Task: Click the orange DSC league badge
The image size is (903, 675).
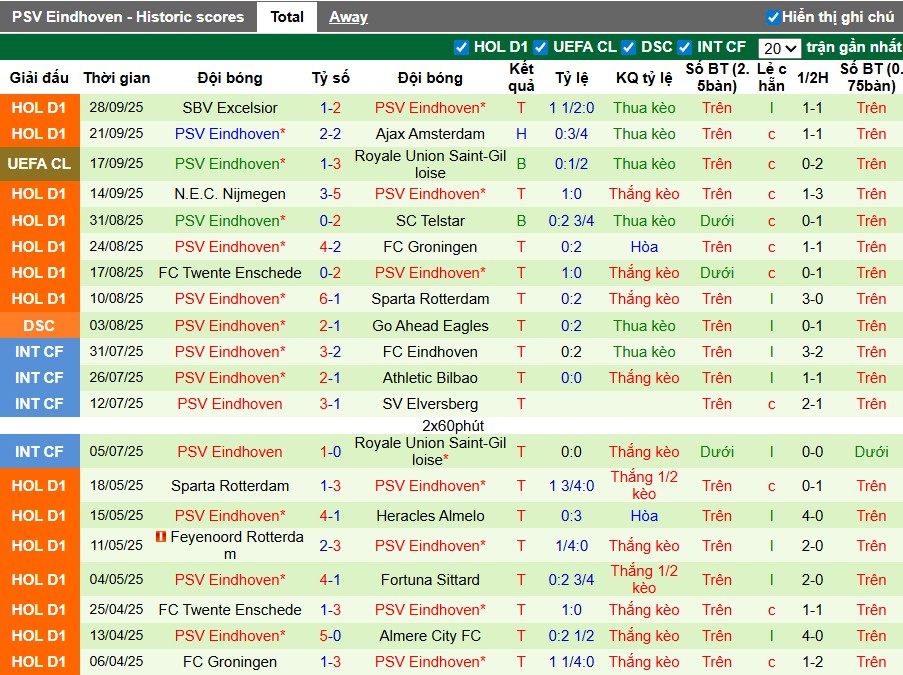Action: point(40,326)
